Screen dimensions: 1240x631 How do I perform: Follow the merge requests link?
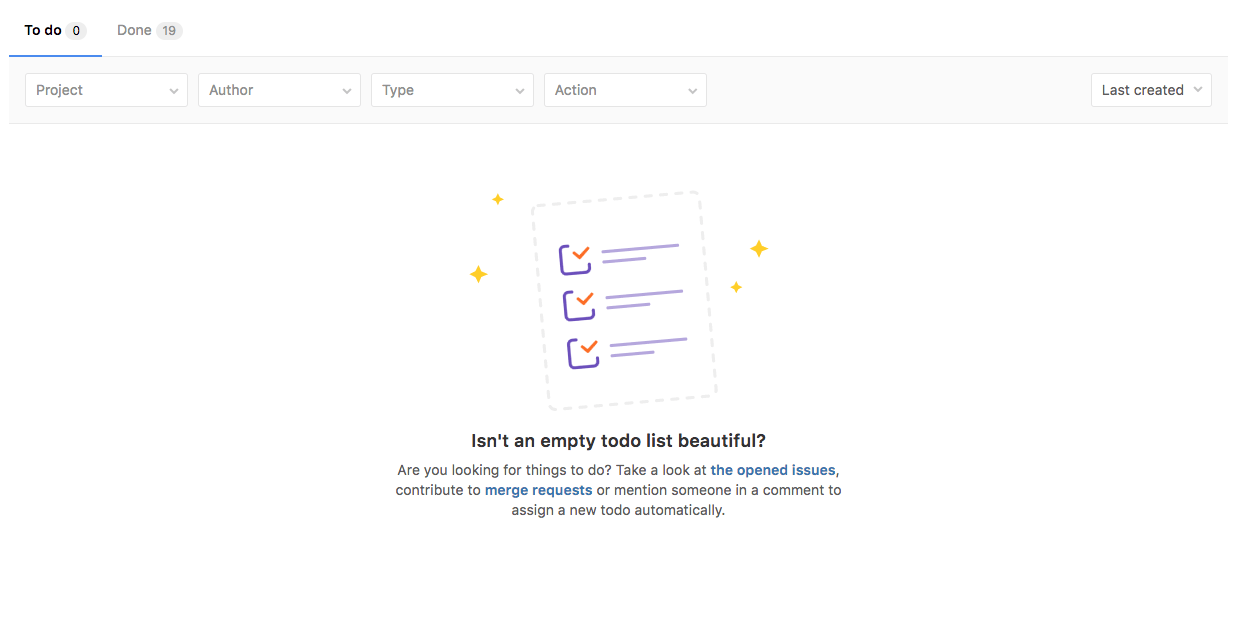538,490
